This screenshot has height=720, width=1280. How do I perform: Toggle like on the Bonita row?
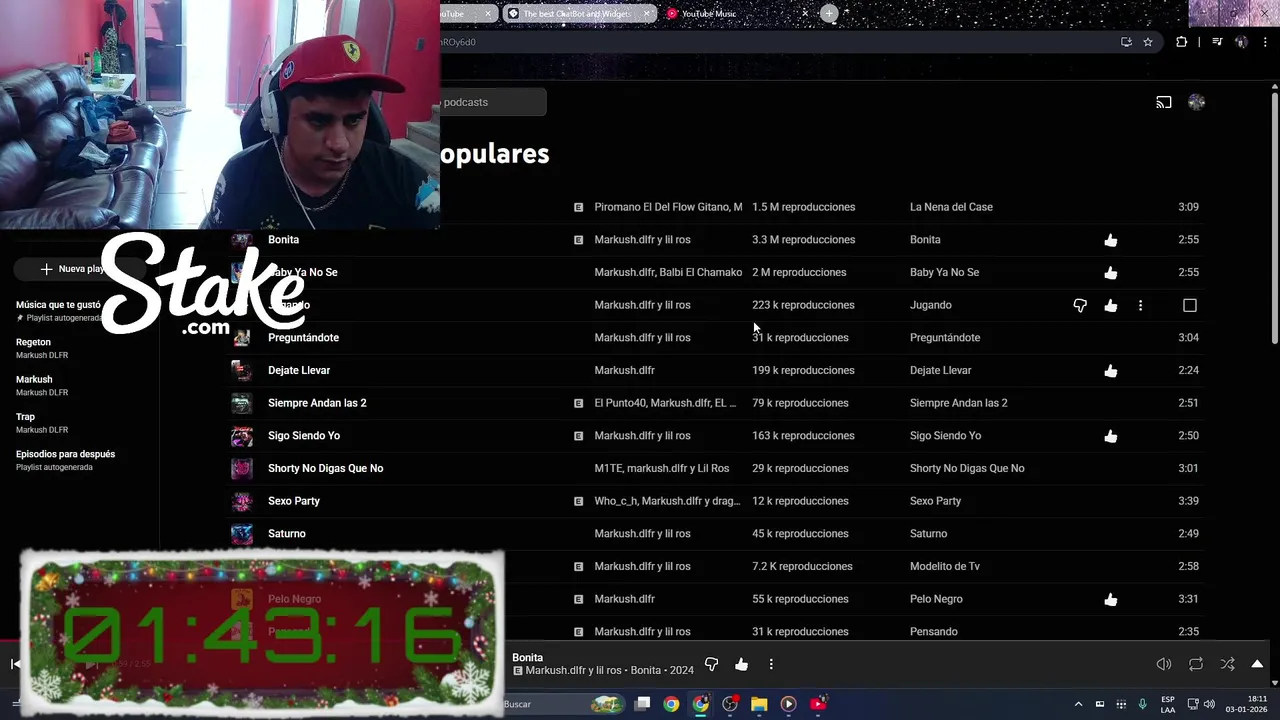point(1111,240)
